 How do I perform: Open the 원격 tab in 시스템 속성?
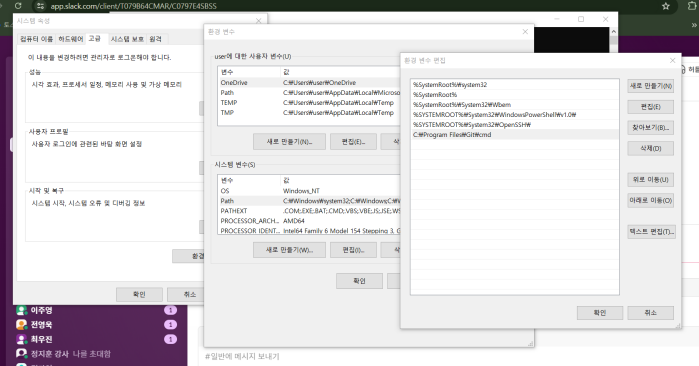pyautogui.click(x=156, y=39)
